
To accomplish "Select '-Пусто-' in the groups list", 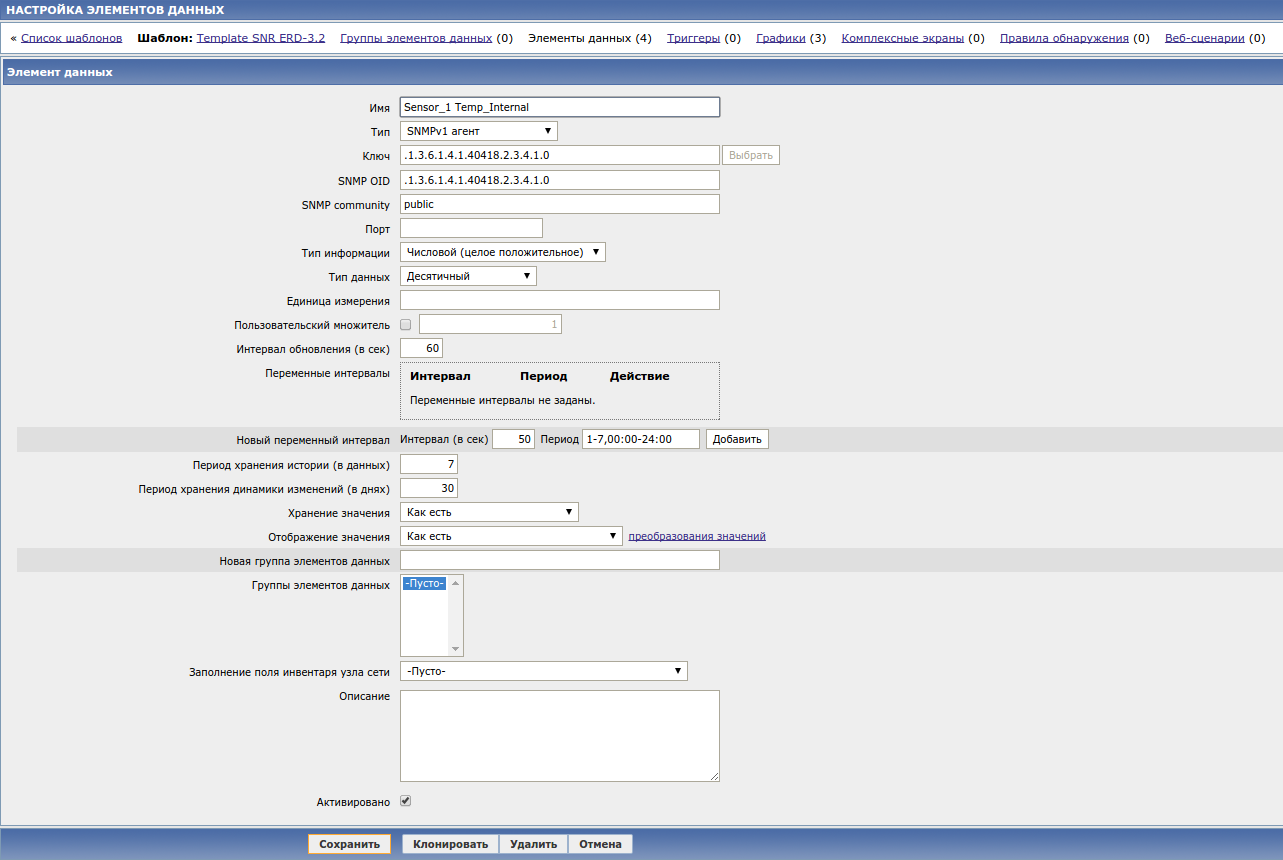I will pyautogui.click(x=425, y=583).
